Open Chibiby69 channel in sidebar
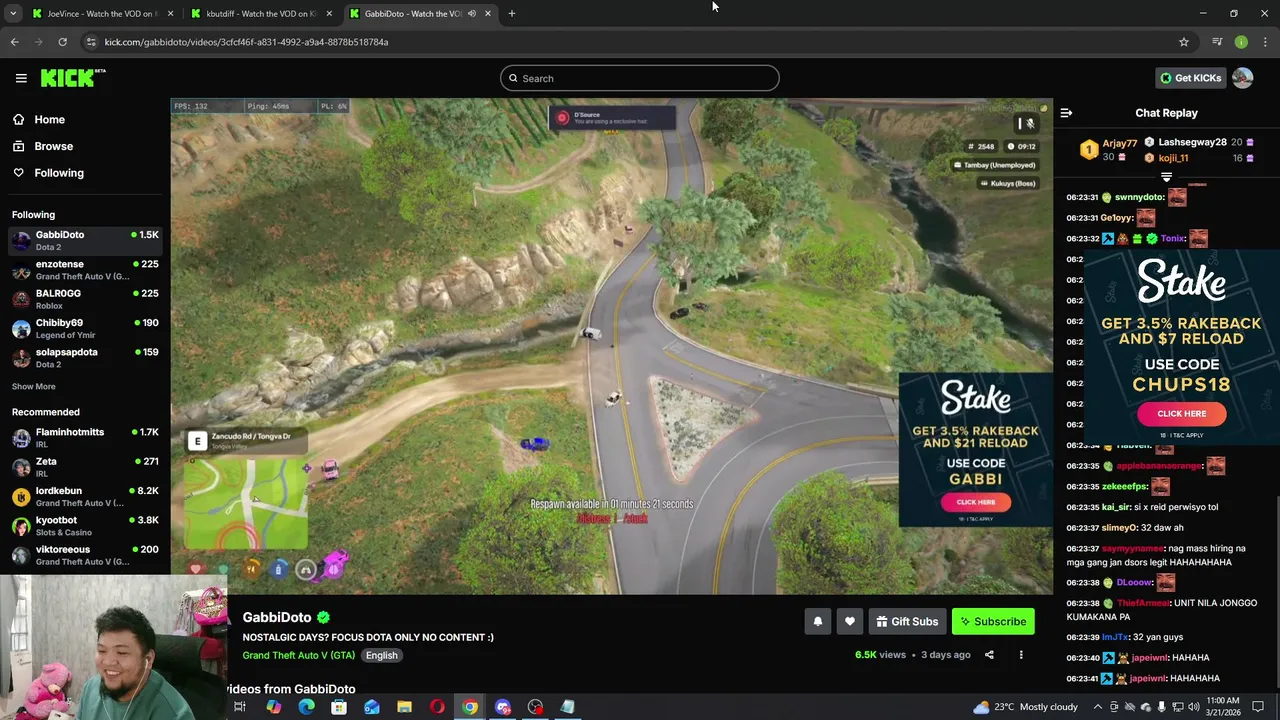Screen dimensions: 1280x720 point(85,328)
